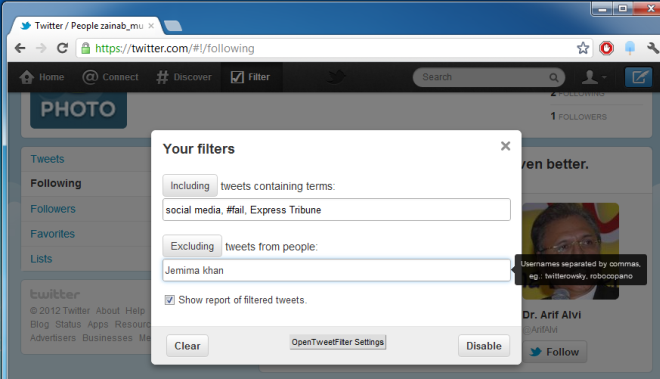Close the Your filters dialog
The image size is (660, 379).
coord(506,146)
